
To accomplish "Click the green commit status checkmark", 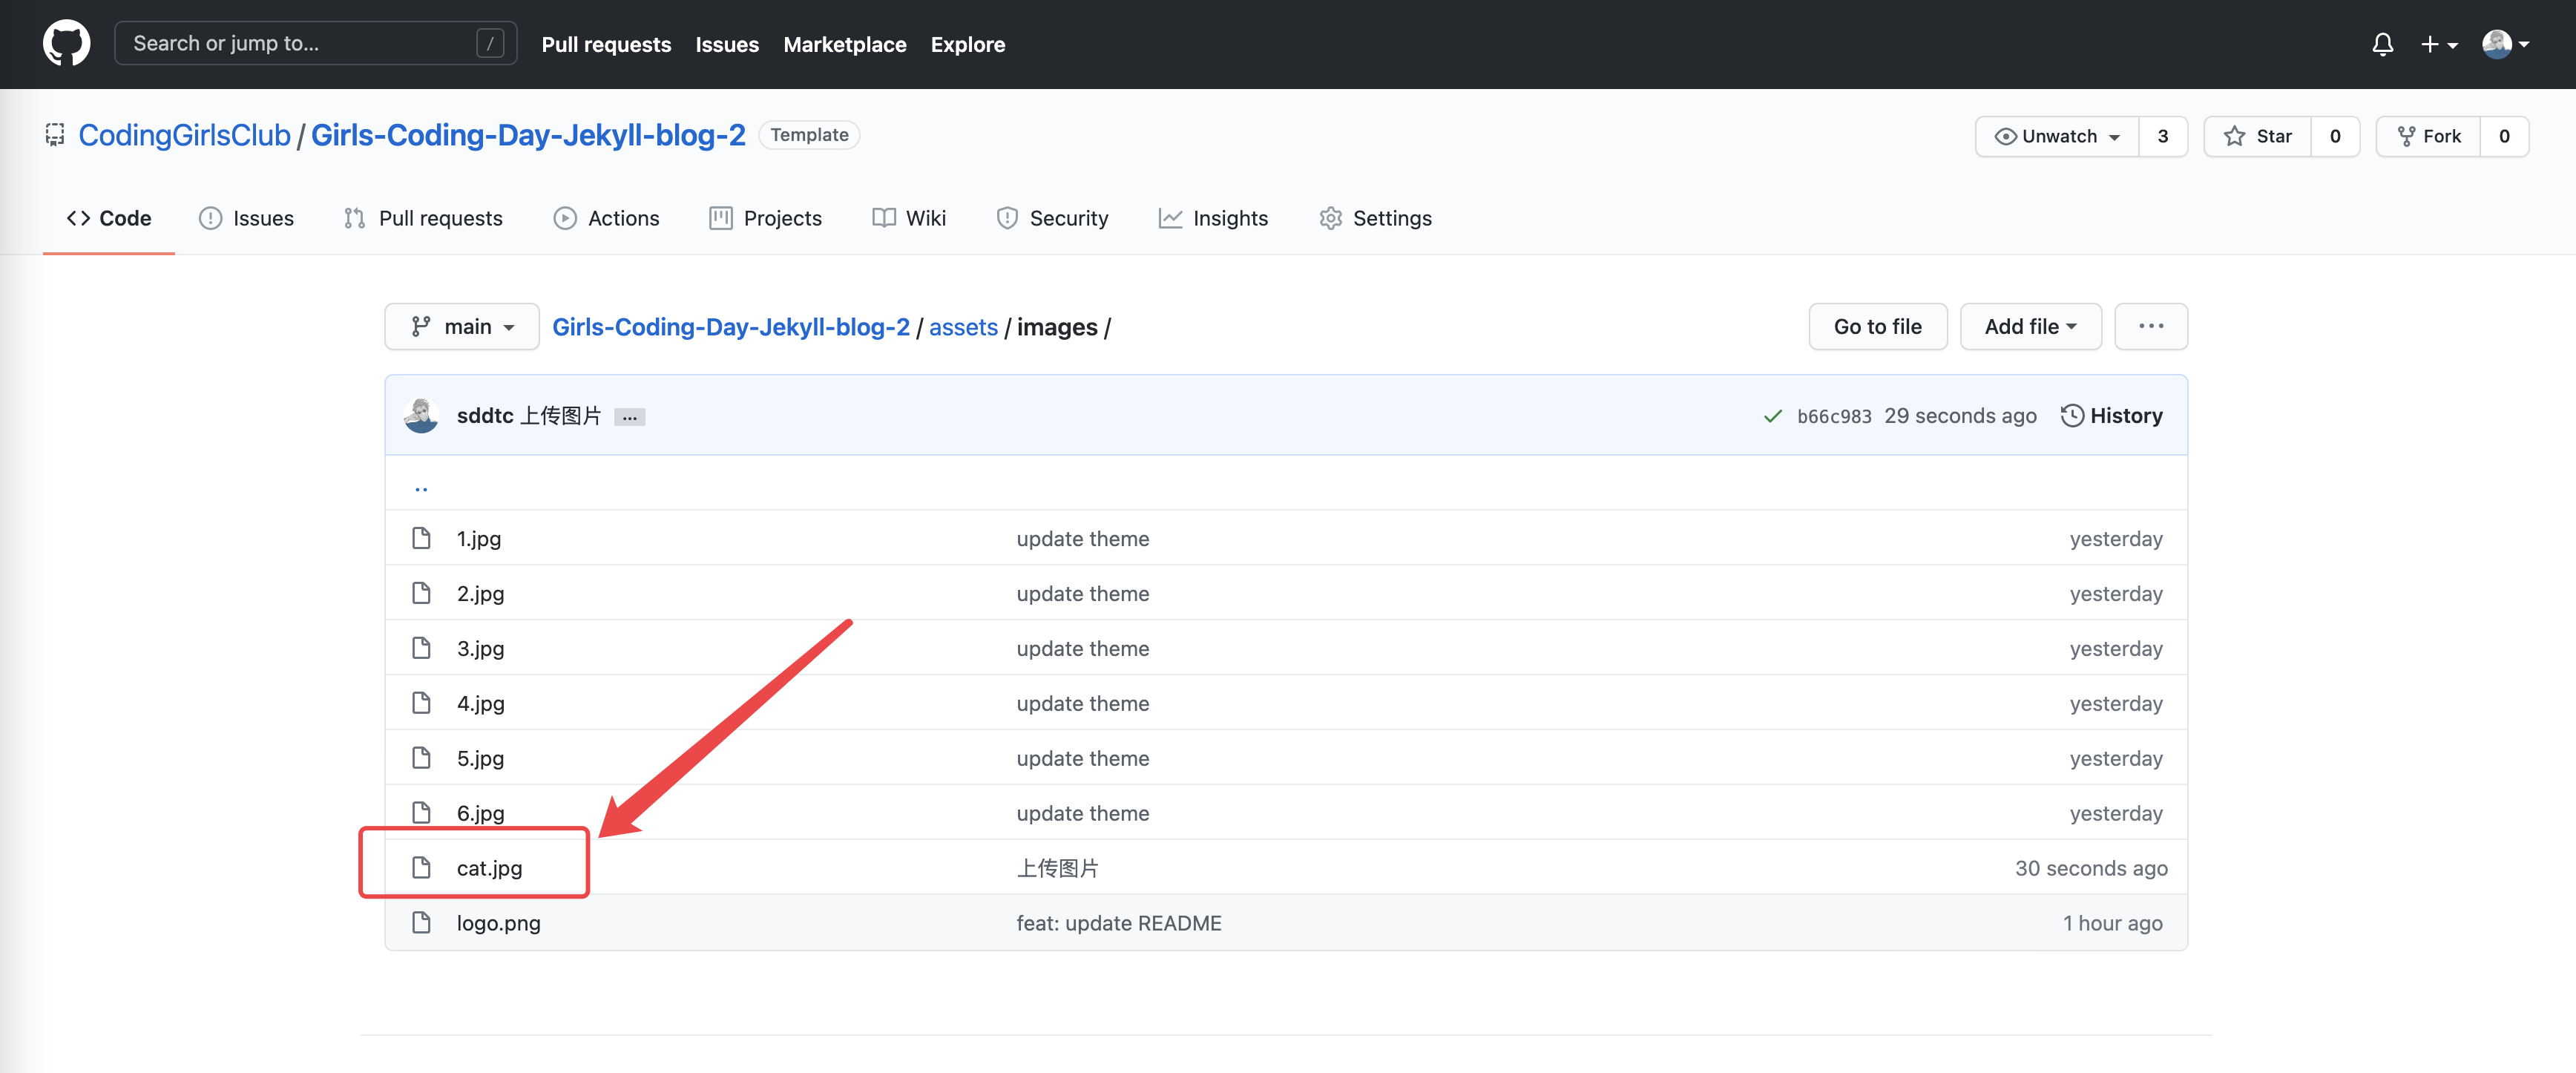I will 1772,416.
